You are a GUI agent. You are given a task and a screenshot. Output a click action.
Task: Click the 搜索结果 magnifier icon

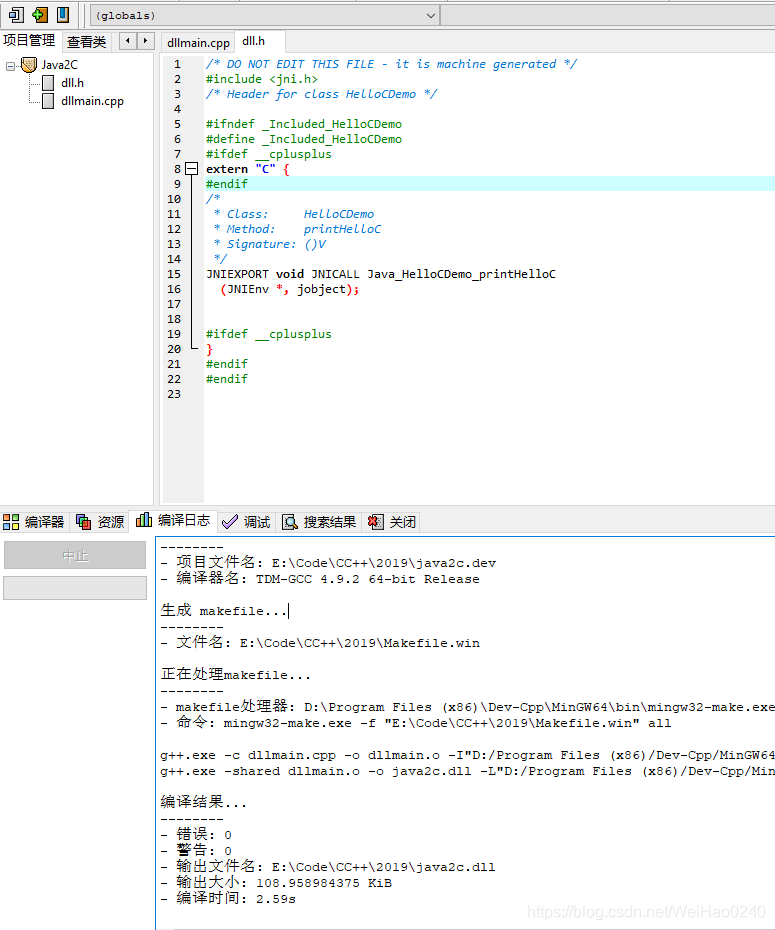pos(289,522)
